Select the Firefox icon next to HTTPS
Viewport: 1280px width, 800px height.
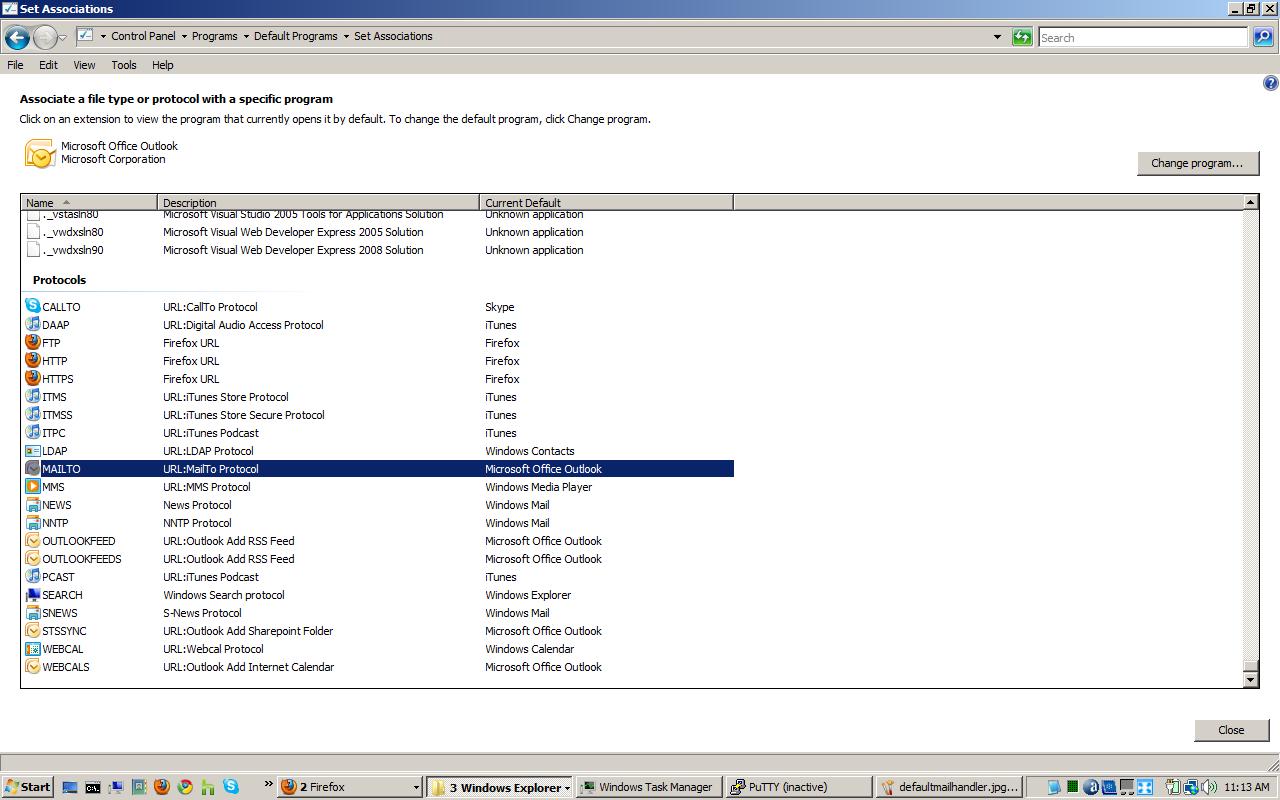pos(33,378)
